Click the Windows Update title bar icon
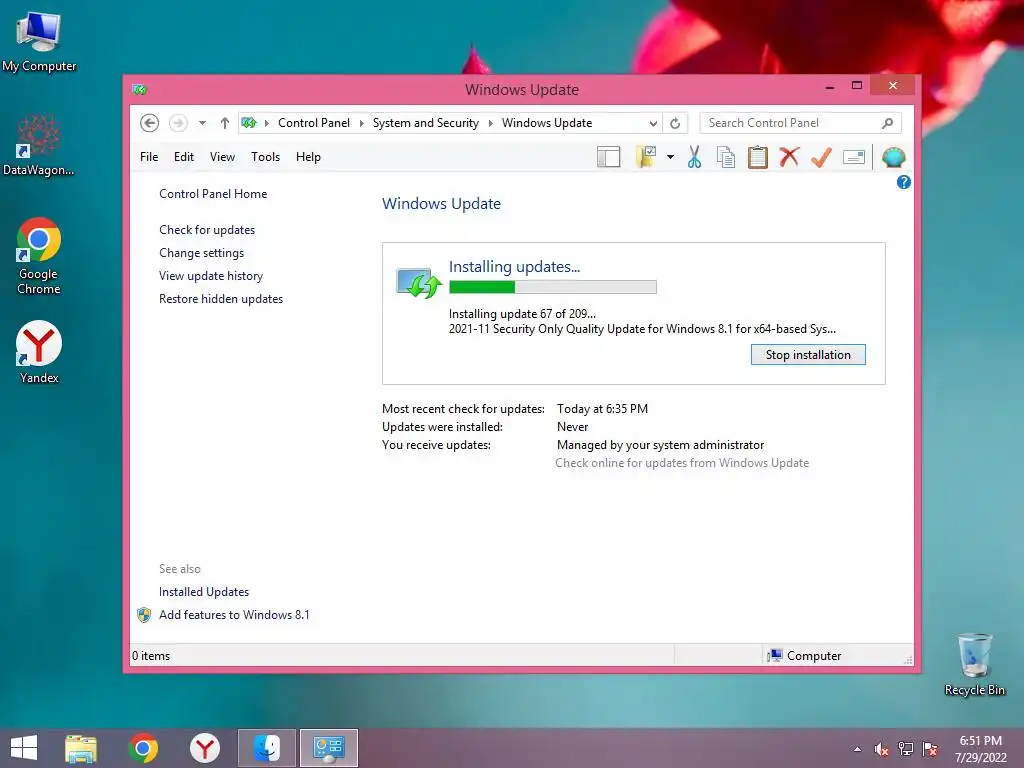 click(139, 89)
